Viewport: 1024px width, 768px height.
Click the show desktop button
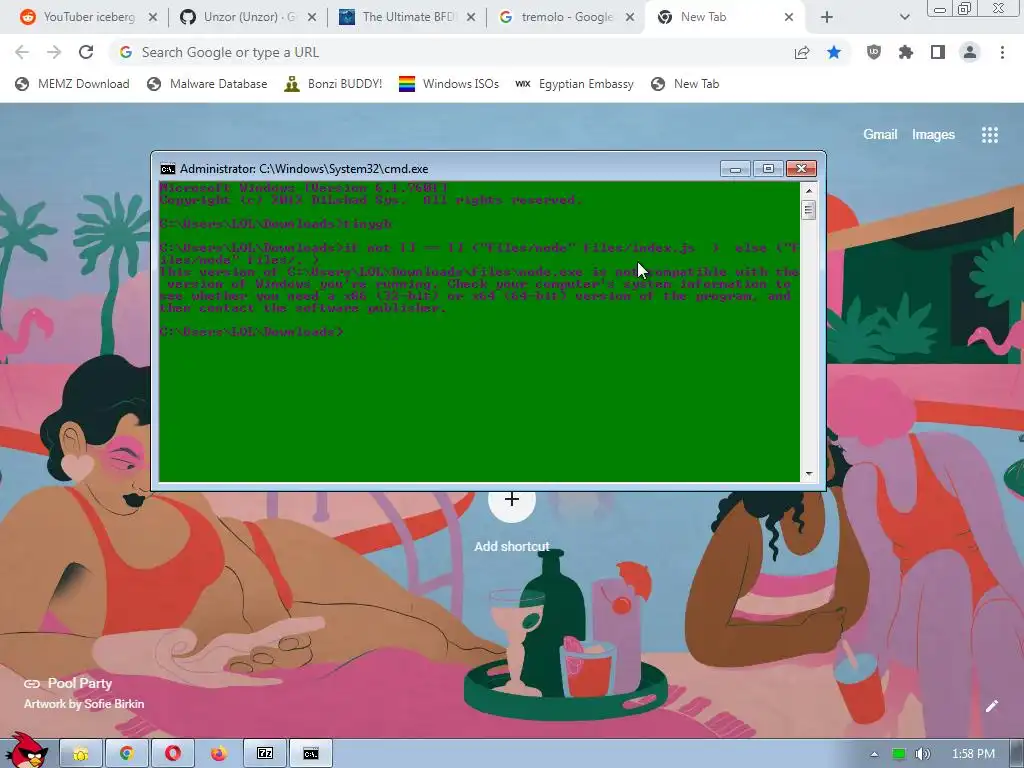(x=1017, y=754)
